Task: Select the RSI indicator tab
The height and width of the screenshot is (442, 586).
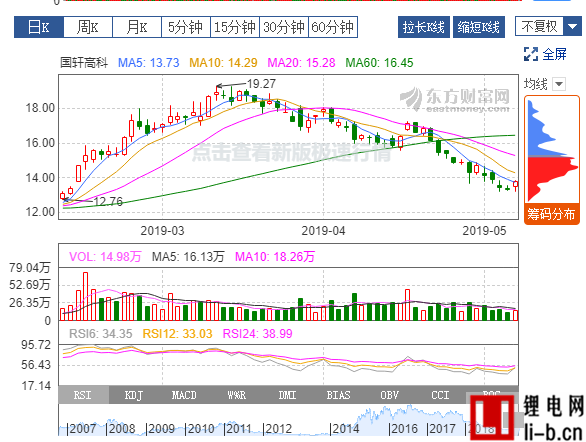Action: click(x=83, y=395)
